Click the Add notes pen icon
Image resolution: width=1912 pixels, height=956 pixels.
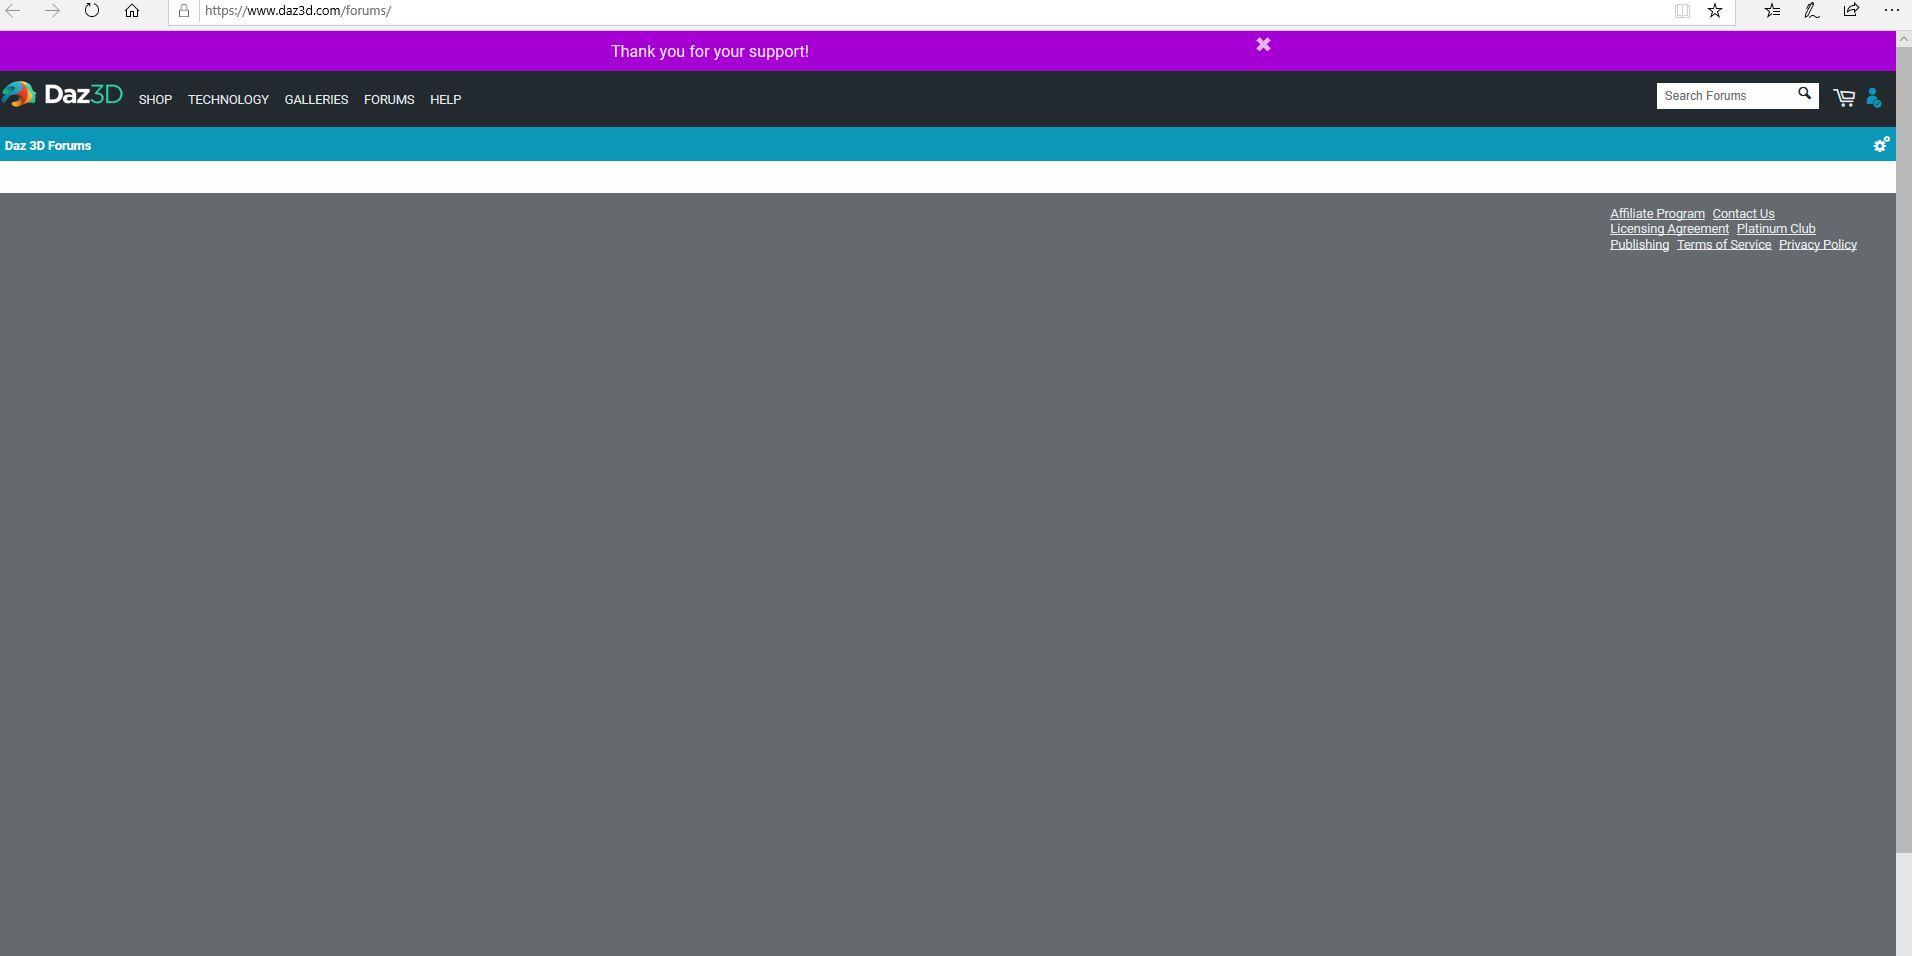[x=1811, y=10]
